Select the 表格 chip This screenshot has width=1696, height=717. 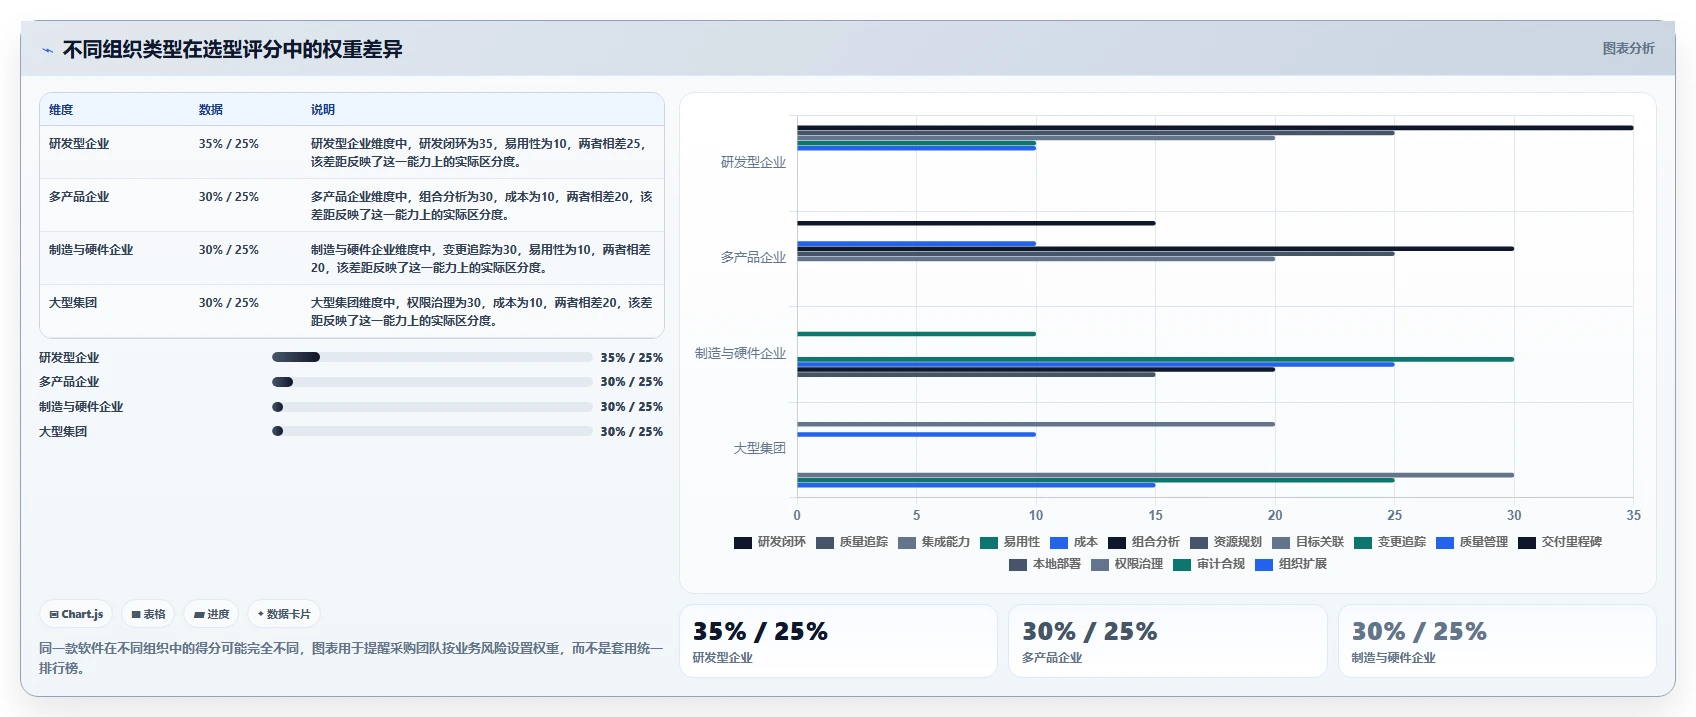[148, 614]
